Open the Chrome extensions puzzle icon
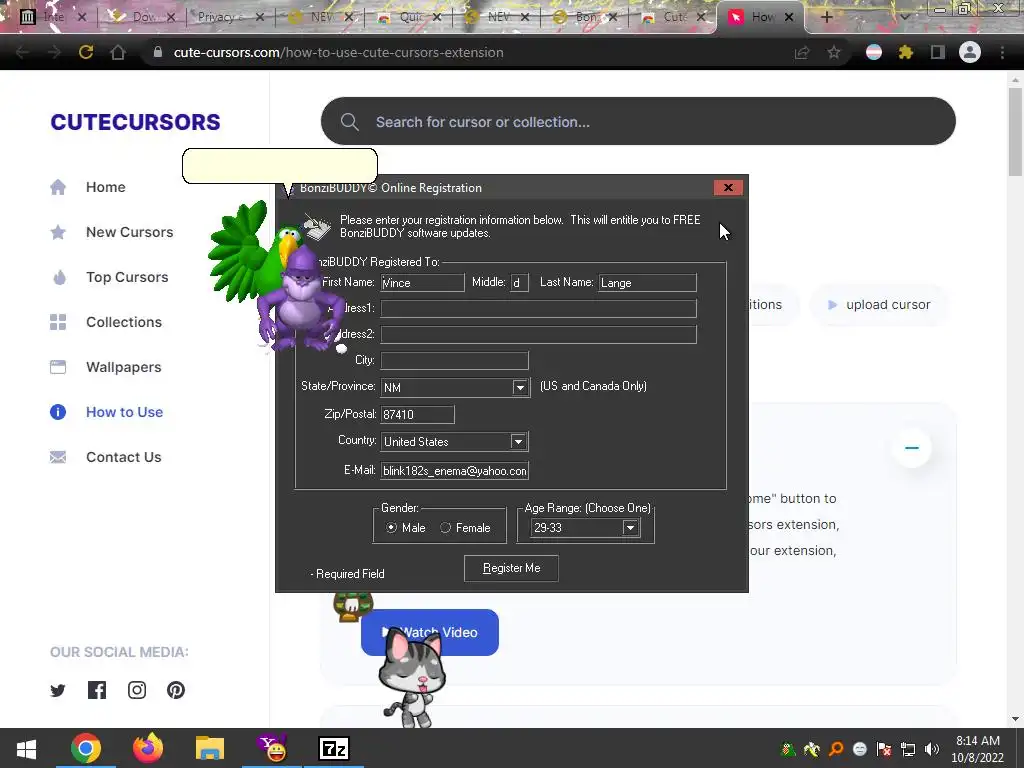 coord(905,52)
